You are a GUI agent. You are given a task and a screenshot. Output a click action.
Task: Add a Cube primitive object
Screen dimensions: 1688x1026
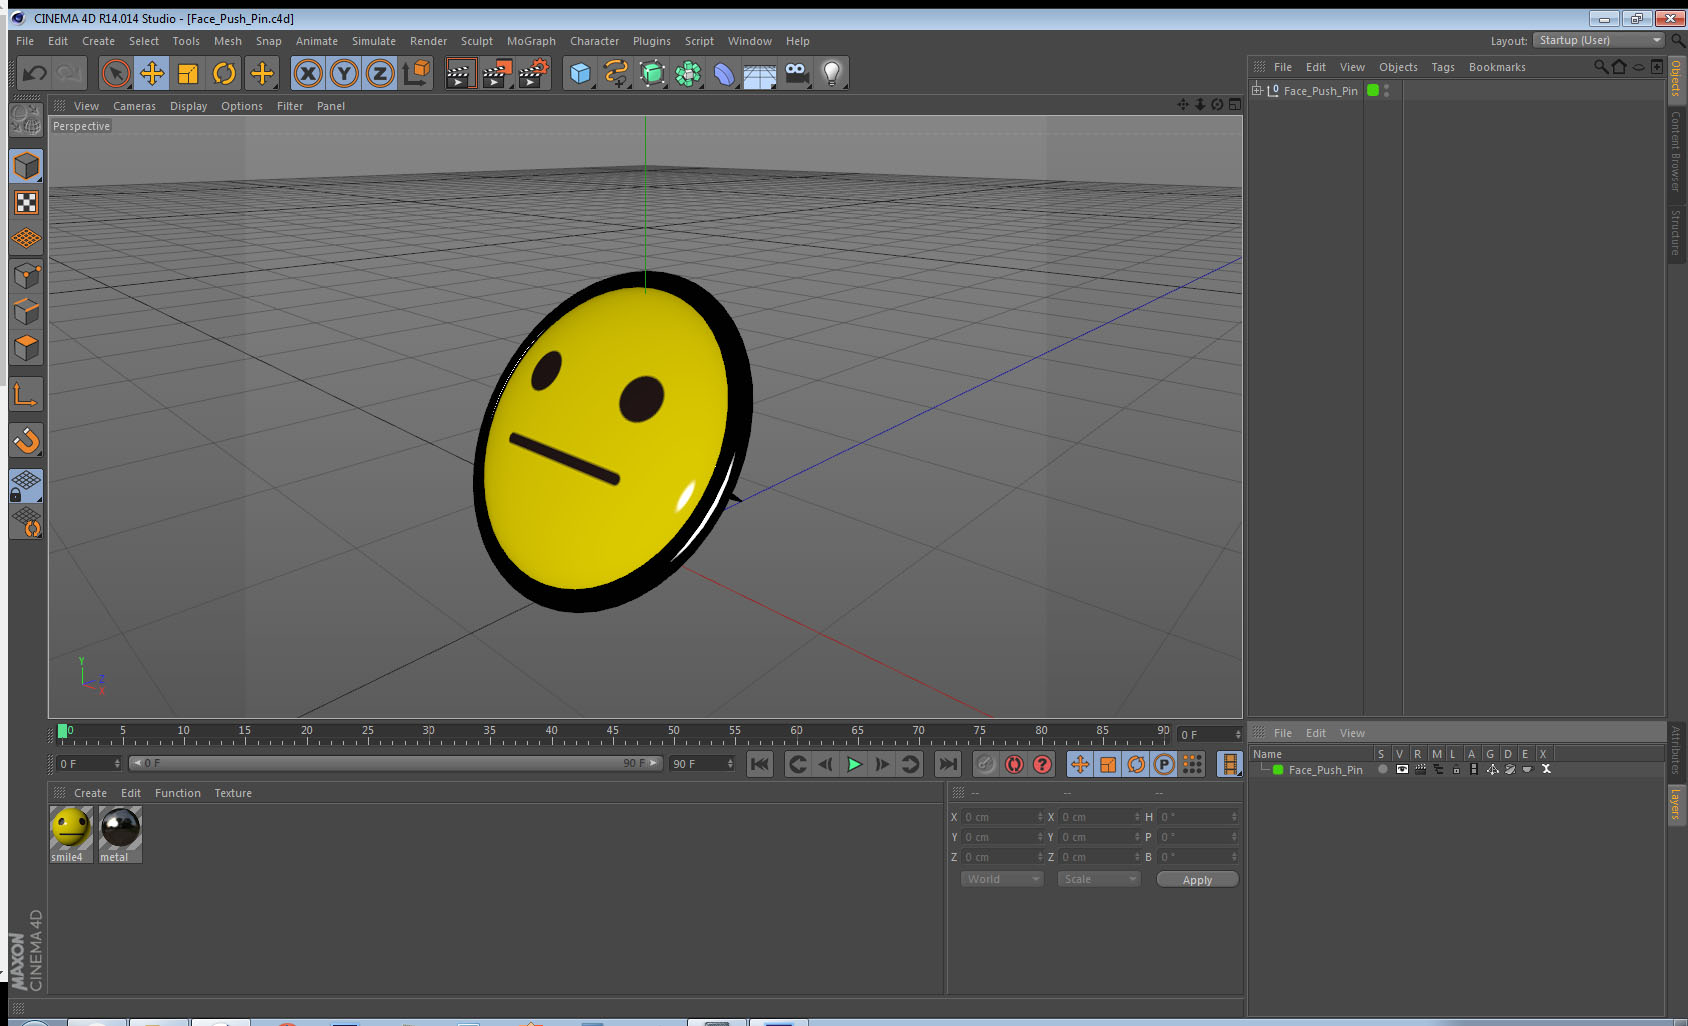(580, 73)
